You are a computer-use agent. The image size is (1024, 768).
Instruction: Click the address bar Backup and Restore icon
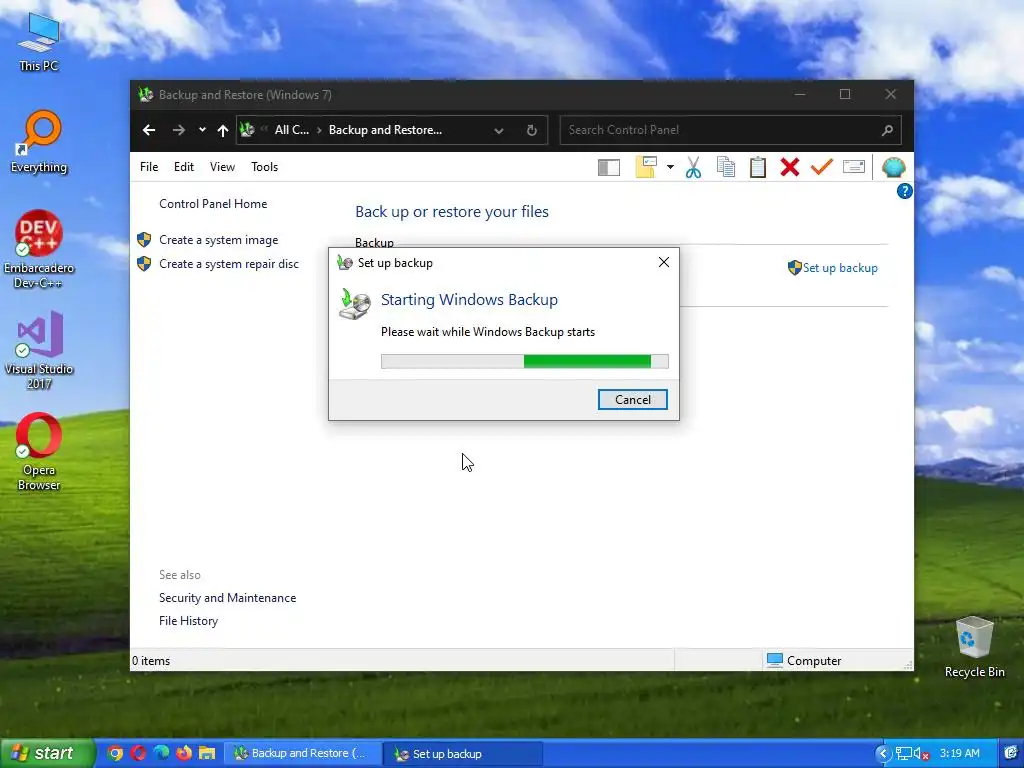point(247,129)
